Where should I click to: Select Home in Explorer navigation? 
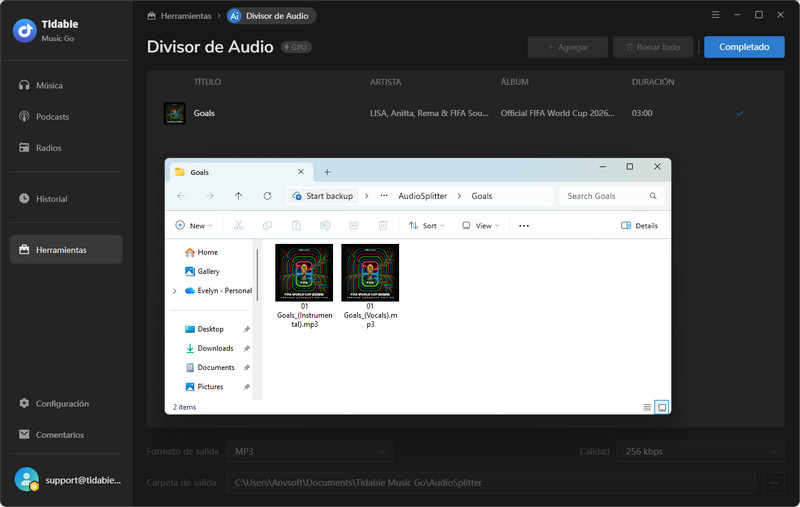pyautogui.click(x=201, y=252)
